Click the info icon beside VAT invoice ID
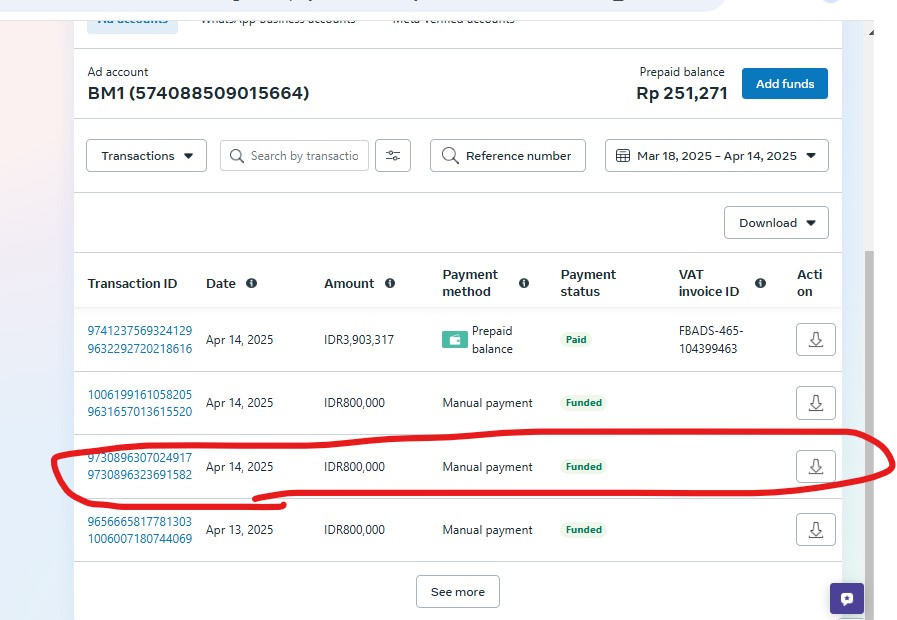This screenshot has height=620, width=897. (761, 283)
